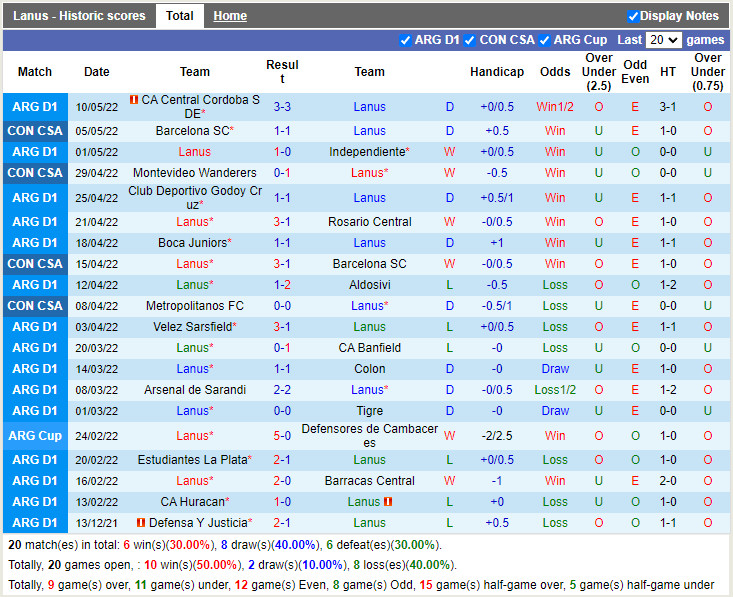Toggle the Display Notes checkbox

633,16
